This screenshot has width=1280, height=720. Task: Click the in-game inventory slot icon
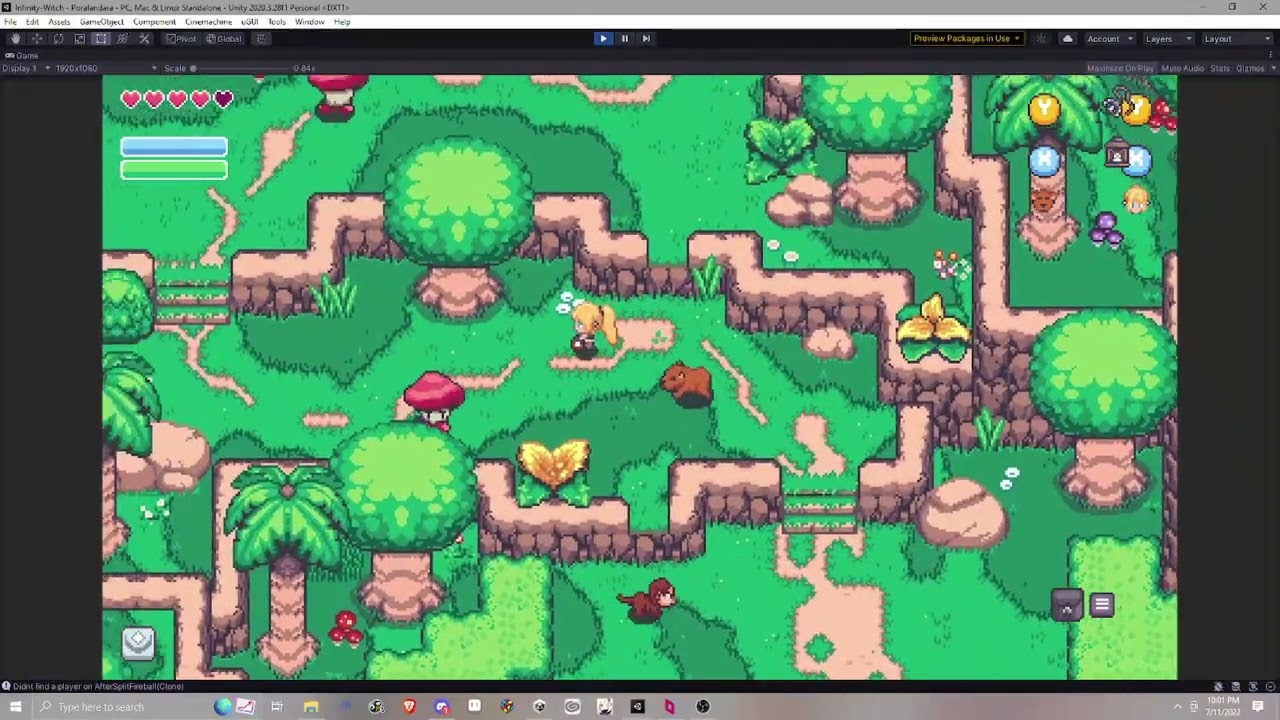[x=1067, y=606]
